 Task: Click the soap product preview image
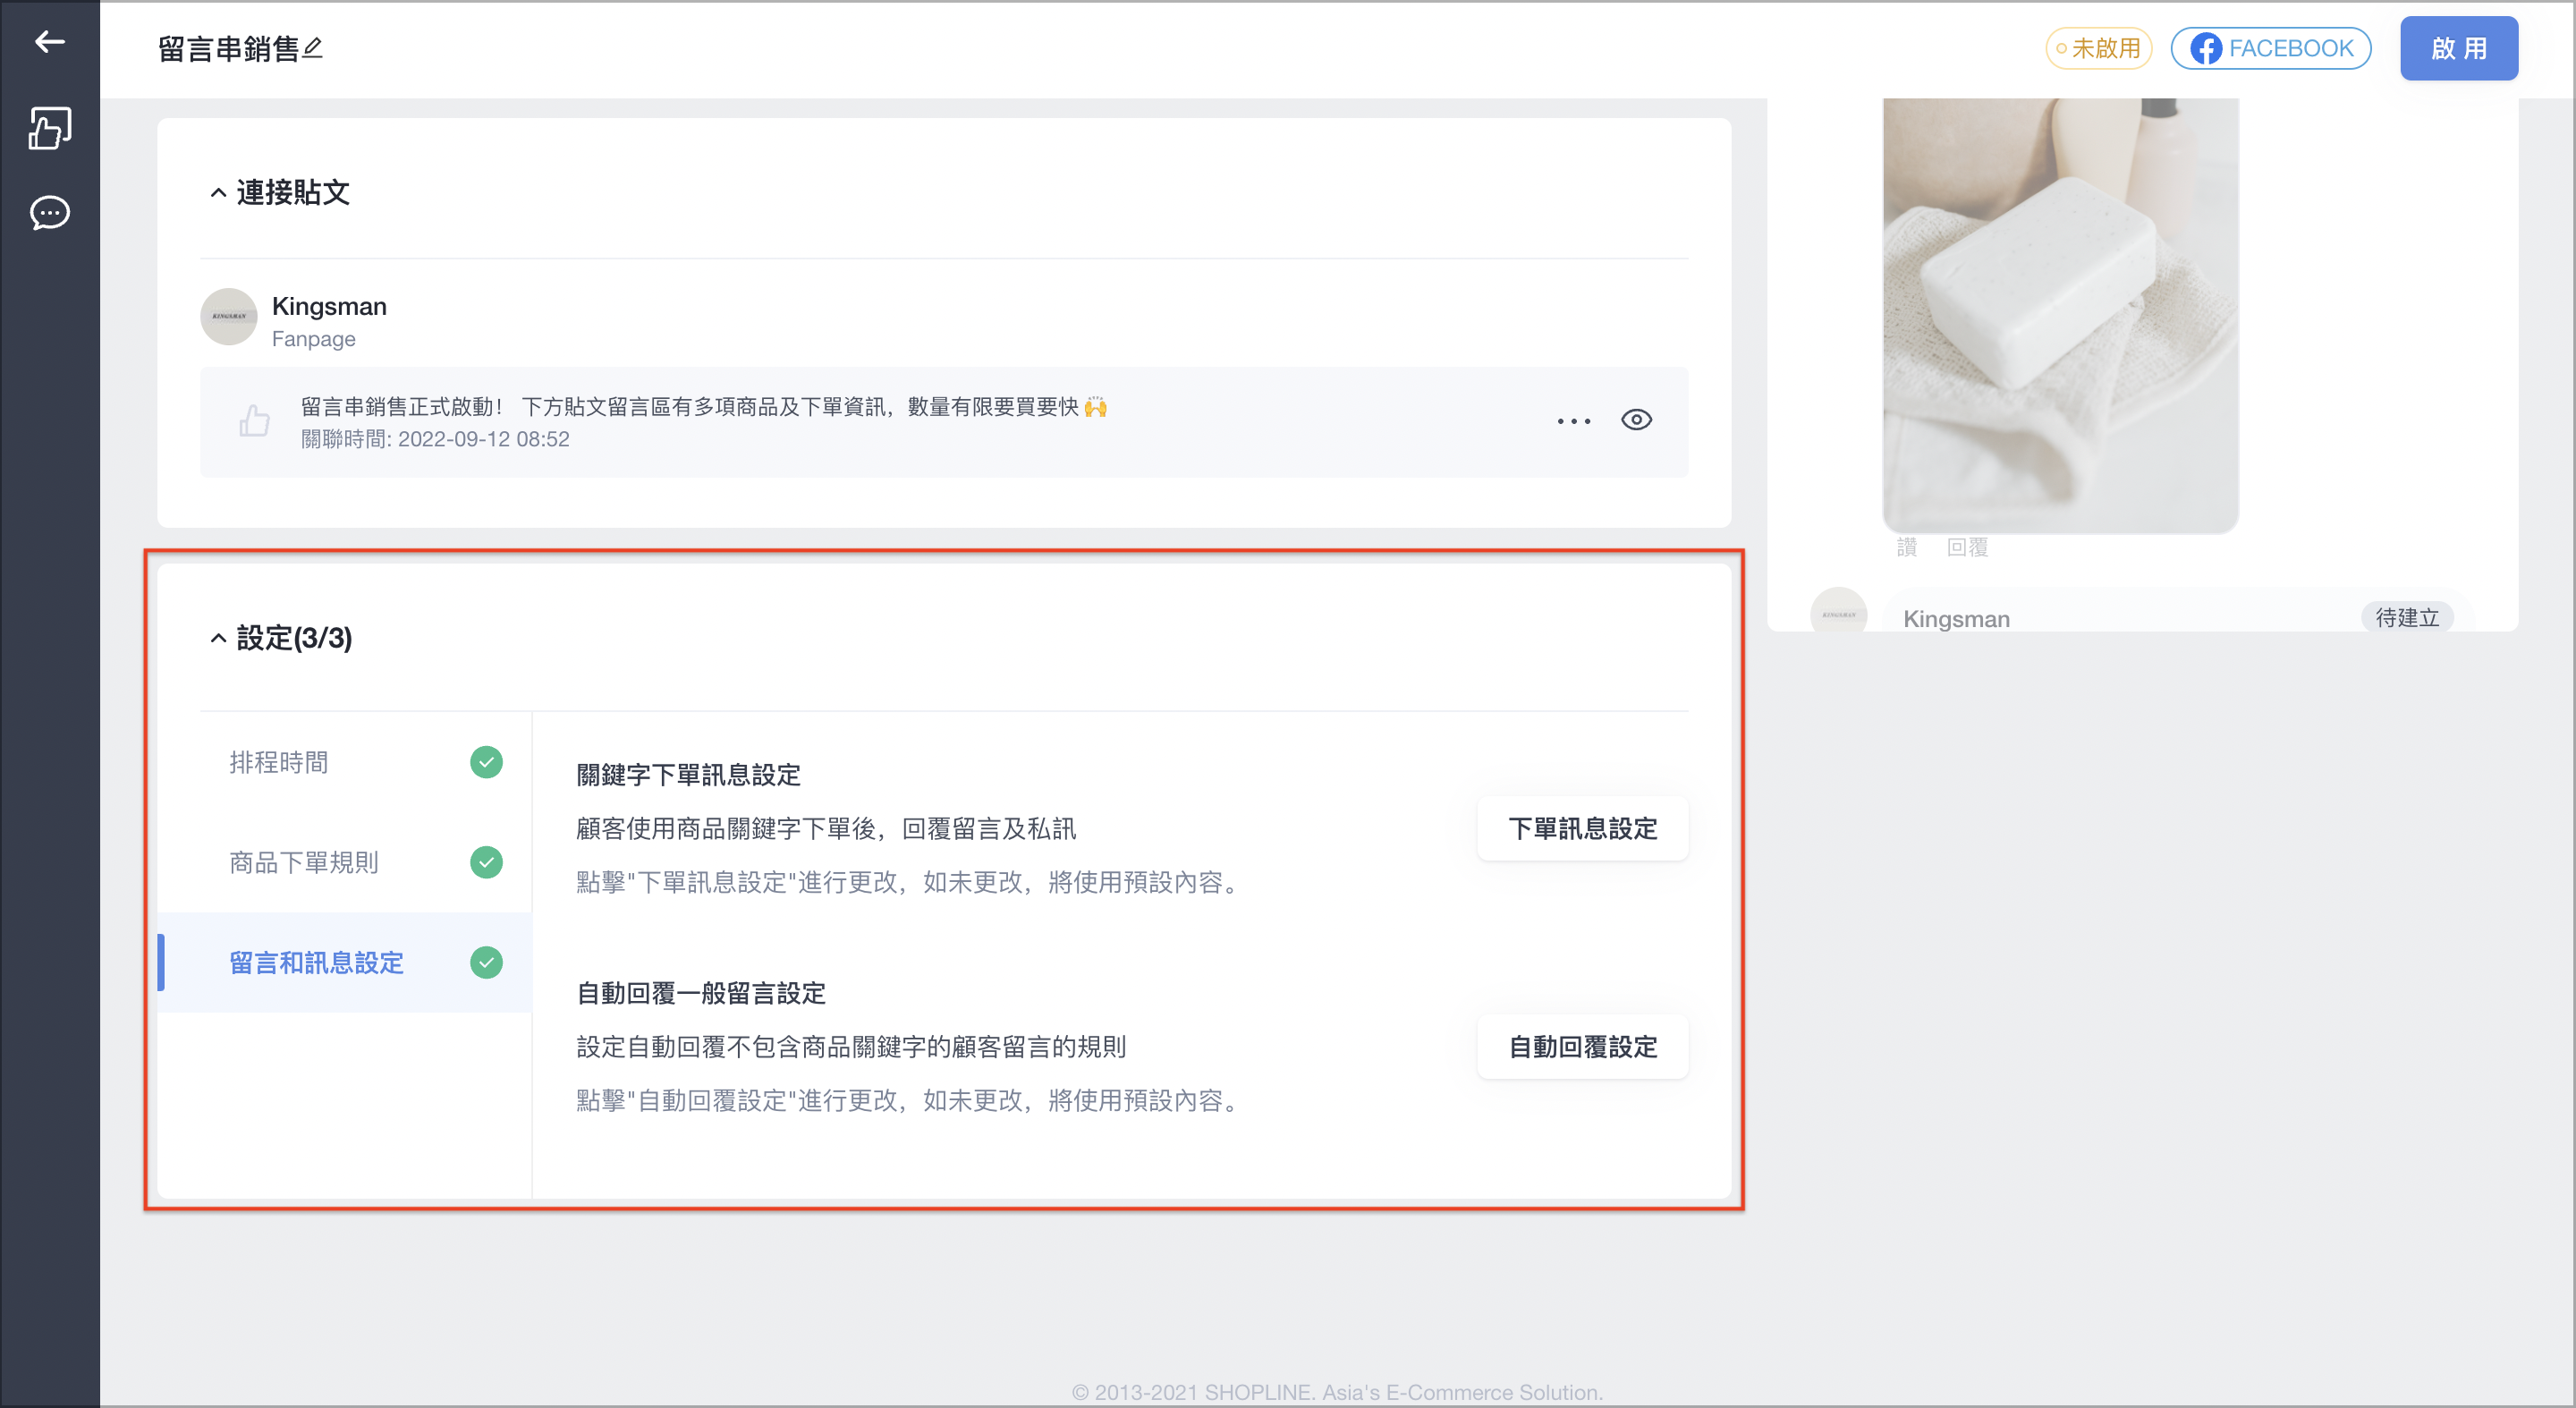(2060, 314)
